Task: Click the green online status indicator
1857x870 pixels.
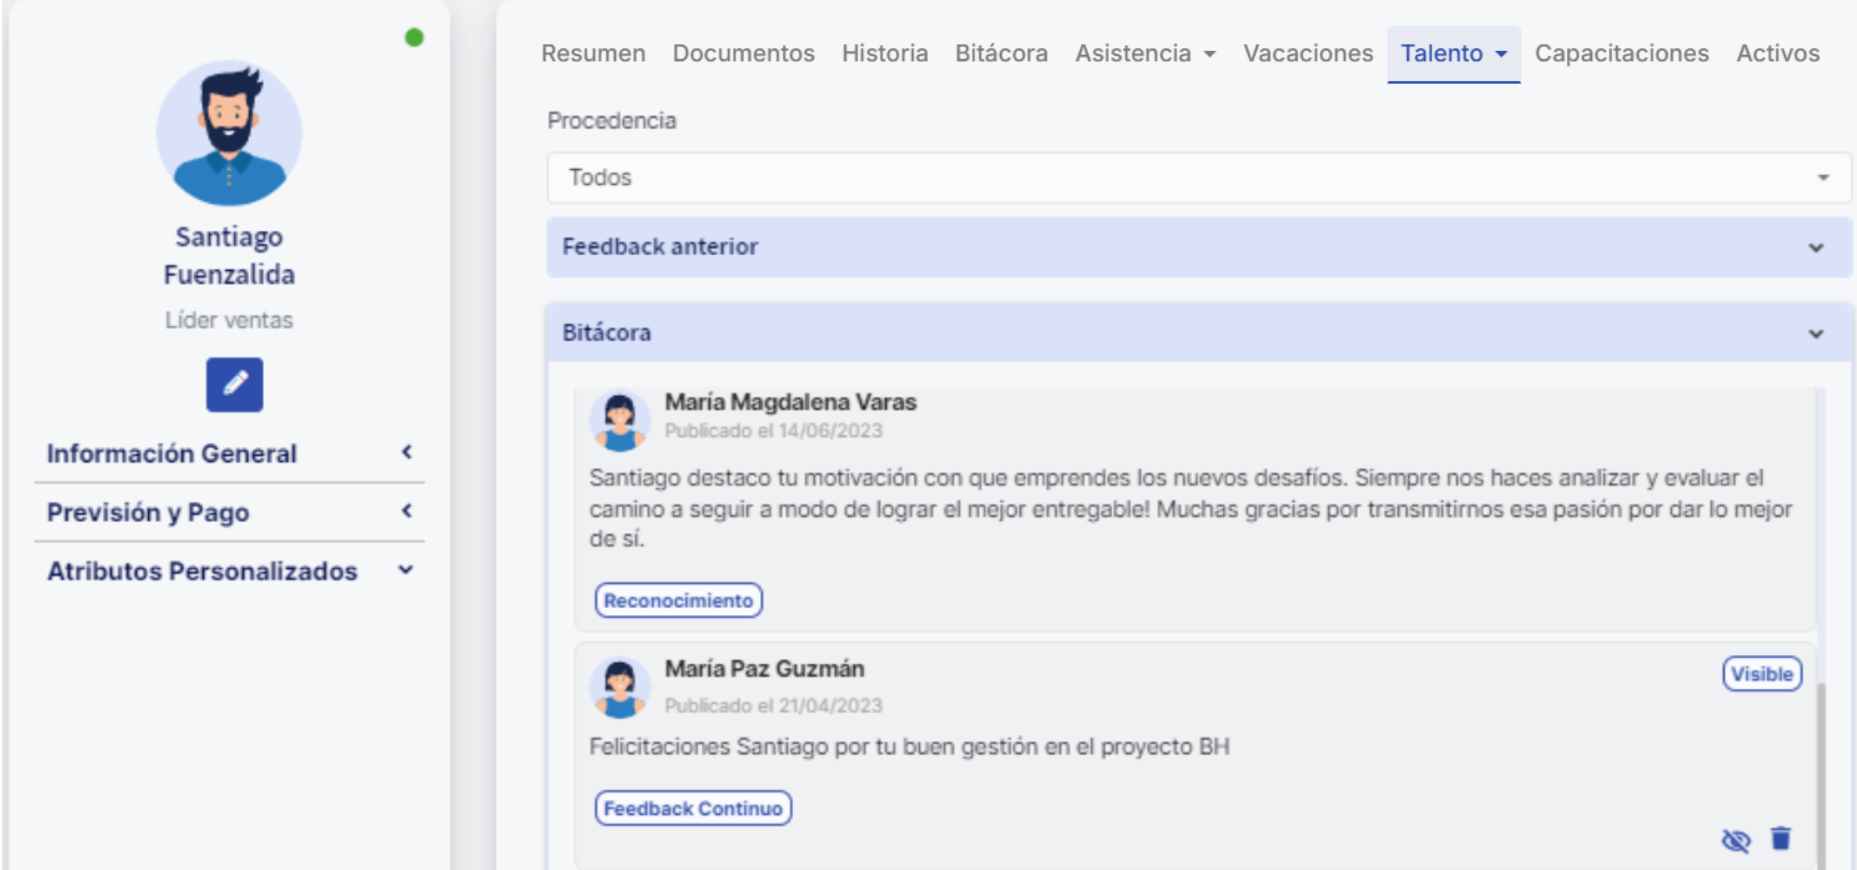Action: pyautogui.click(x=414, y=38)
